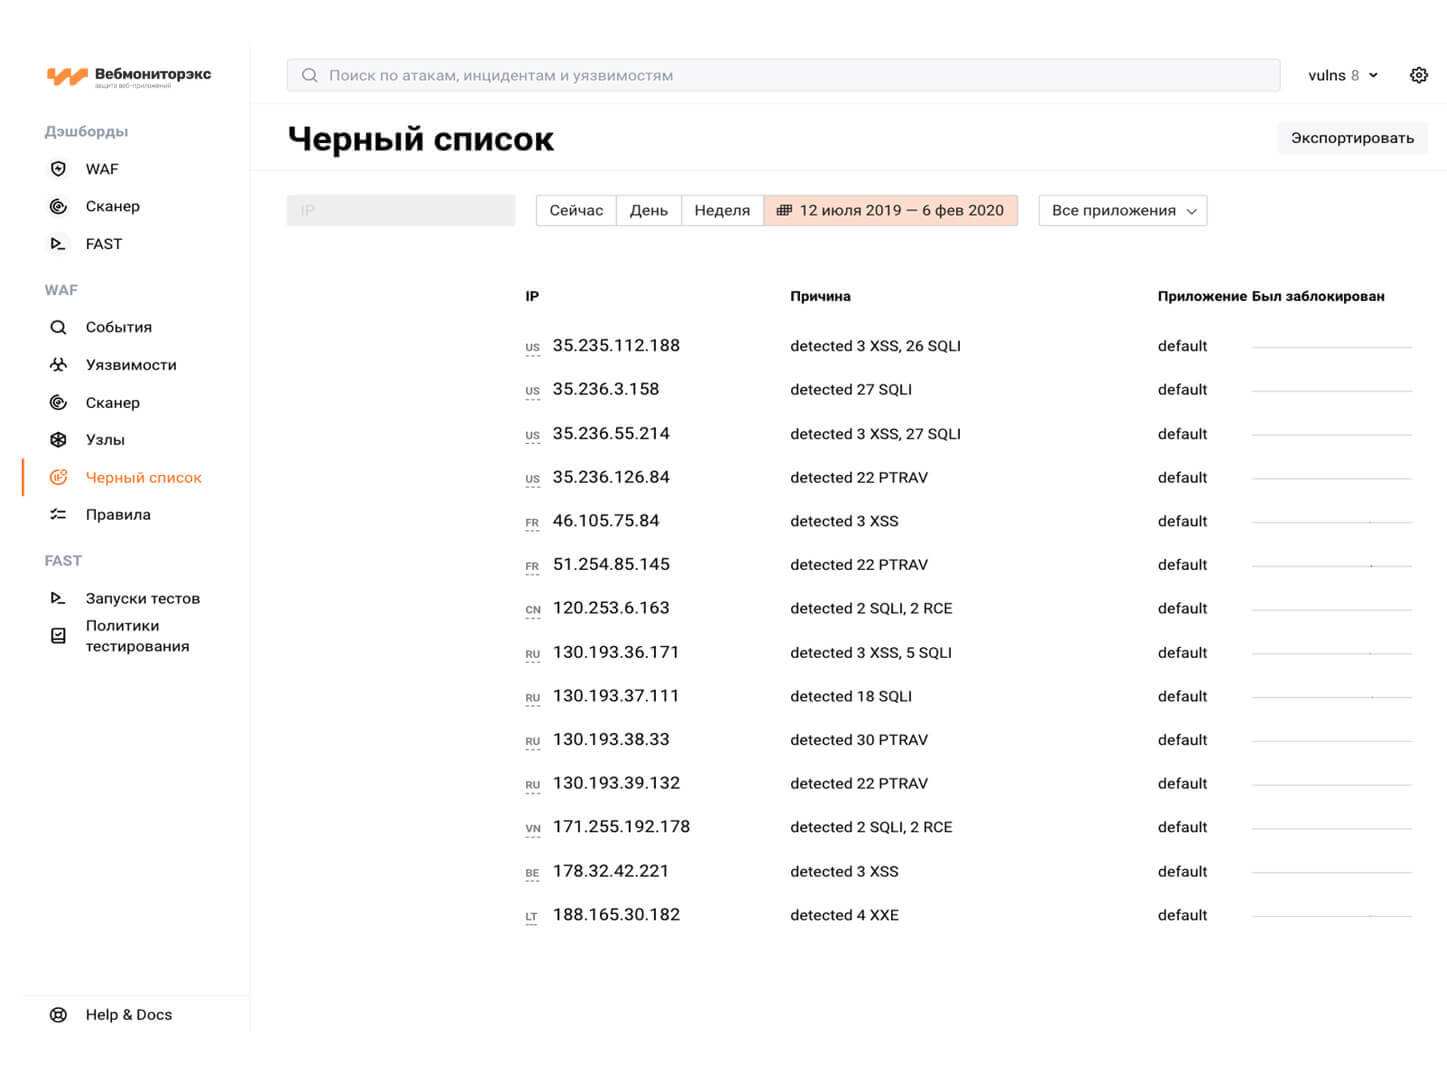Focus the IP filter input field
Screen dimensions: 1447x1080
pyautogui.click(x=400, y=210)
